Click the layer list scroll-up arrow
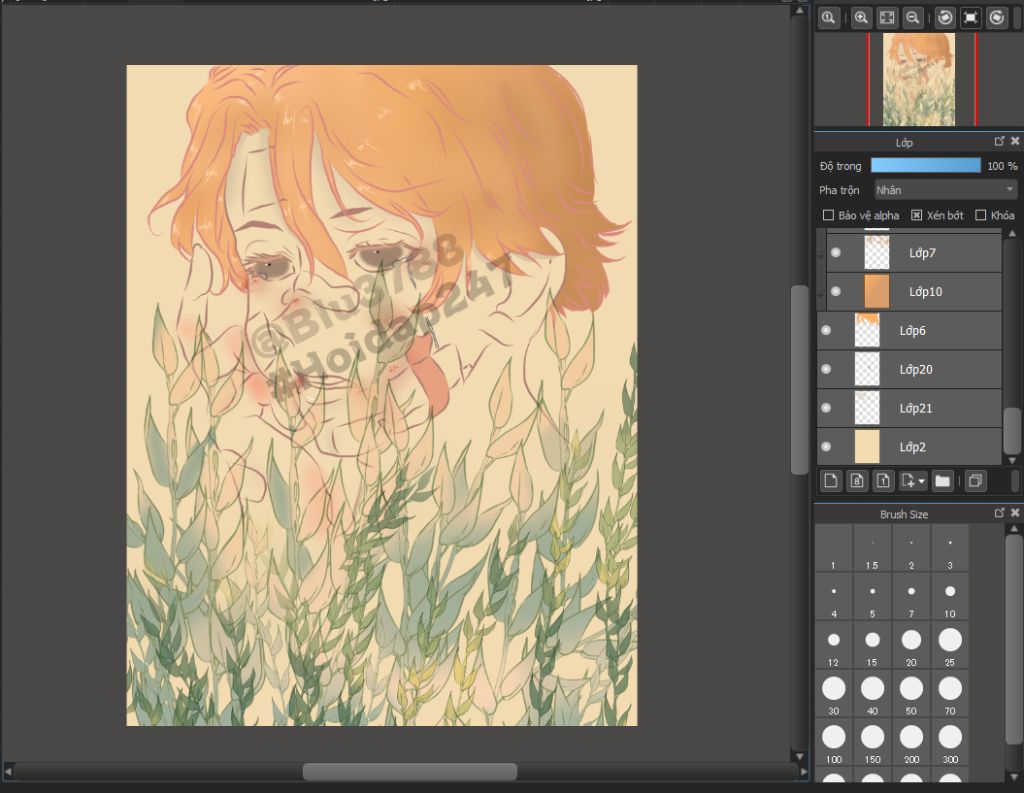This screenshot has width=1024, height=793. [1012, 233]
